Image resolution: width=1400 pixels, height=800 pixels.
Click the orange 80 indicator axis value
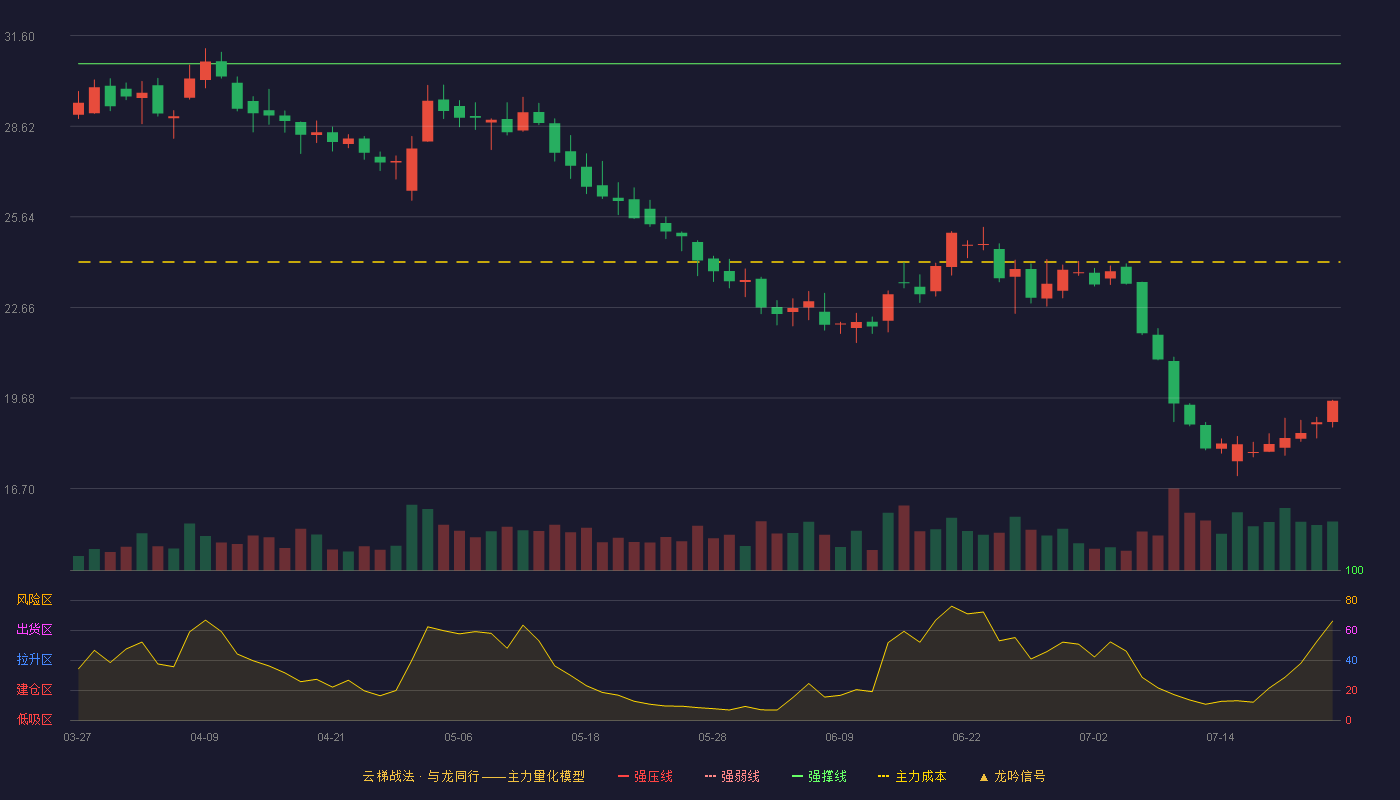pos(1351,600)
